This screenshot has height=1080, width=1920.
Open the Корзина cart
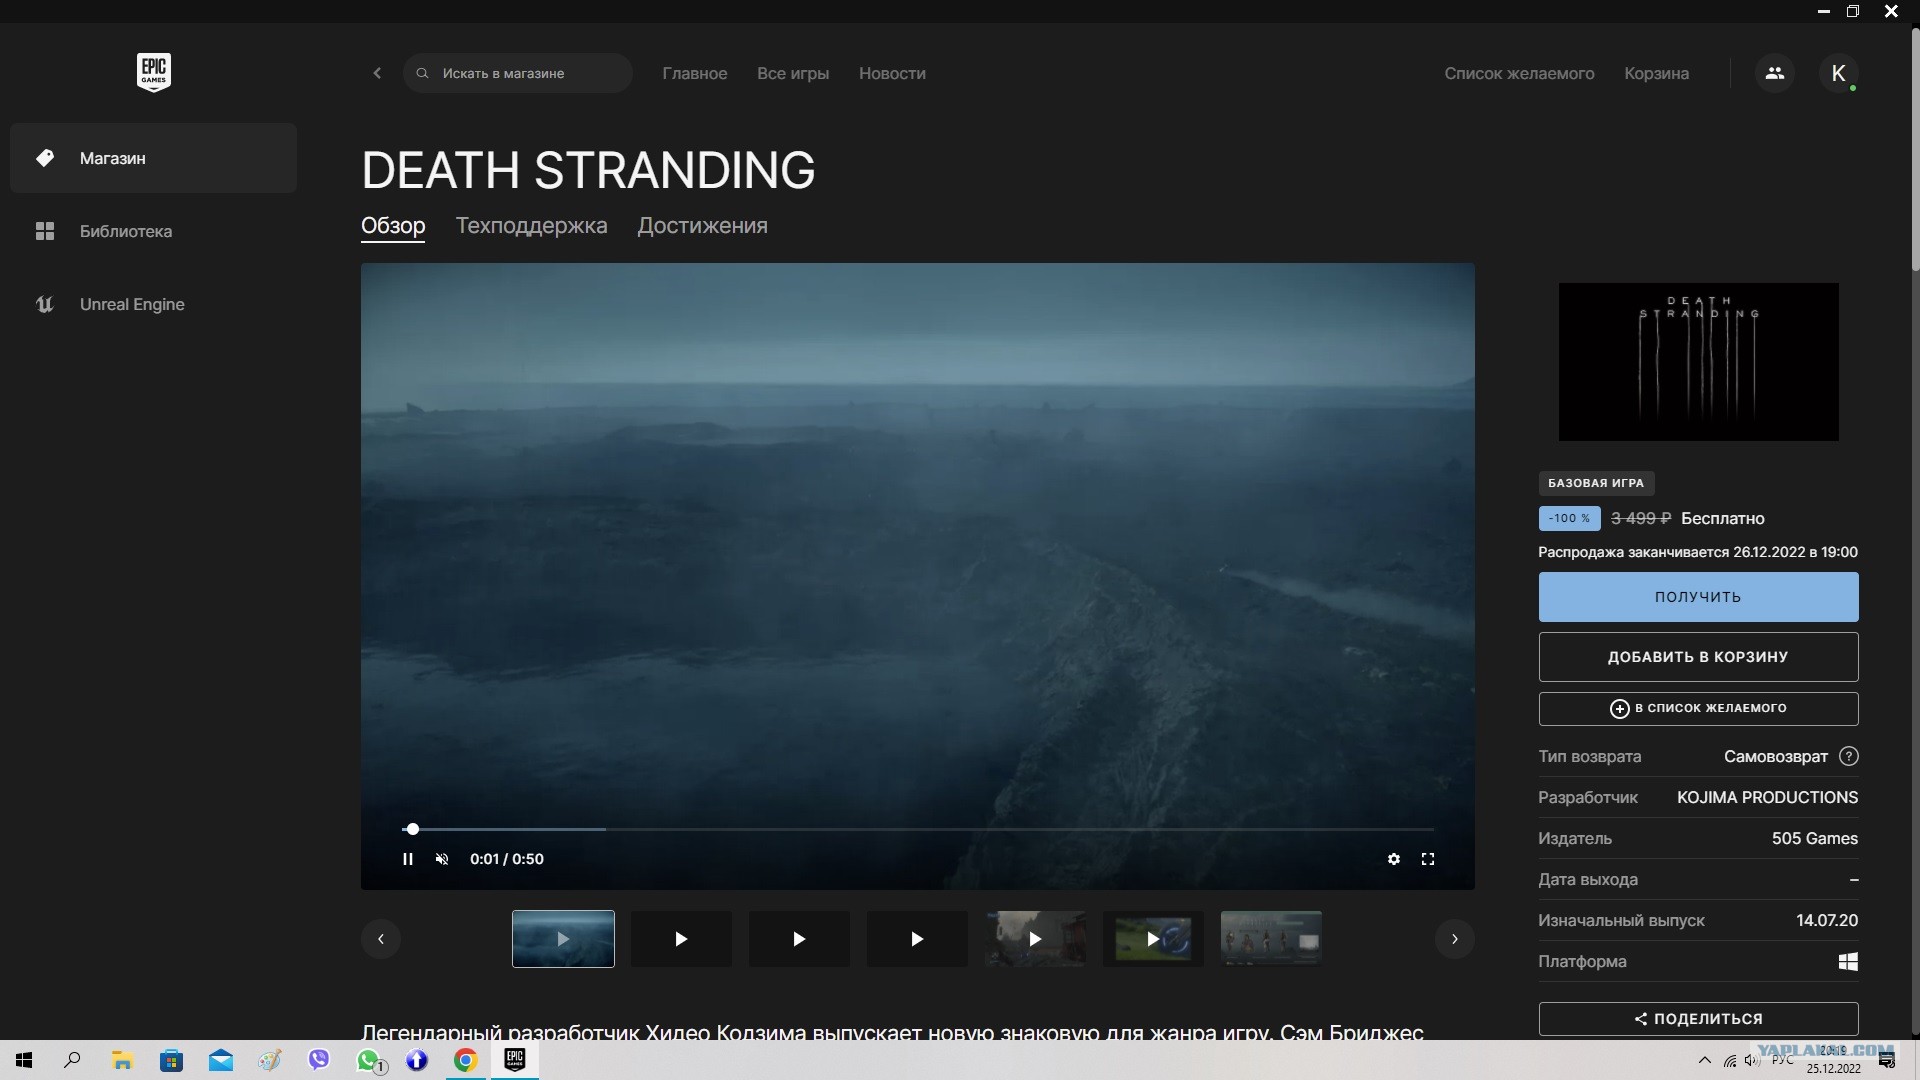pyautogui.click(x=1656, y=73)
